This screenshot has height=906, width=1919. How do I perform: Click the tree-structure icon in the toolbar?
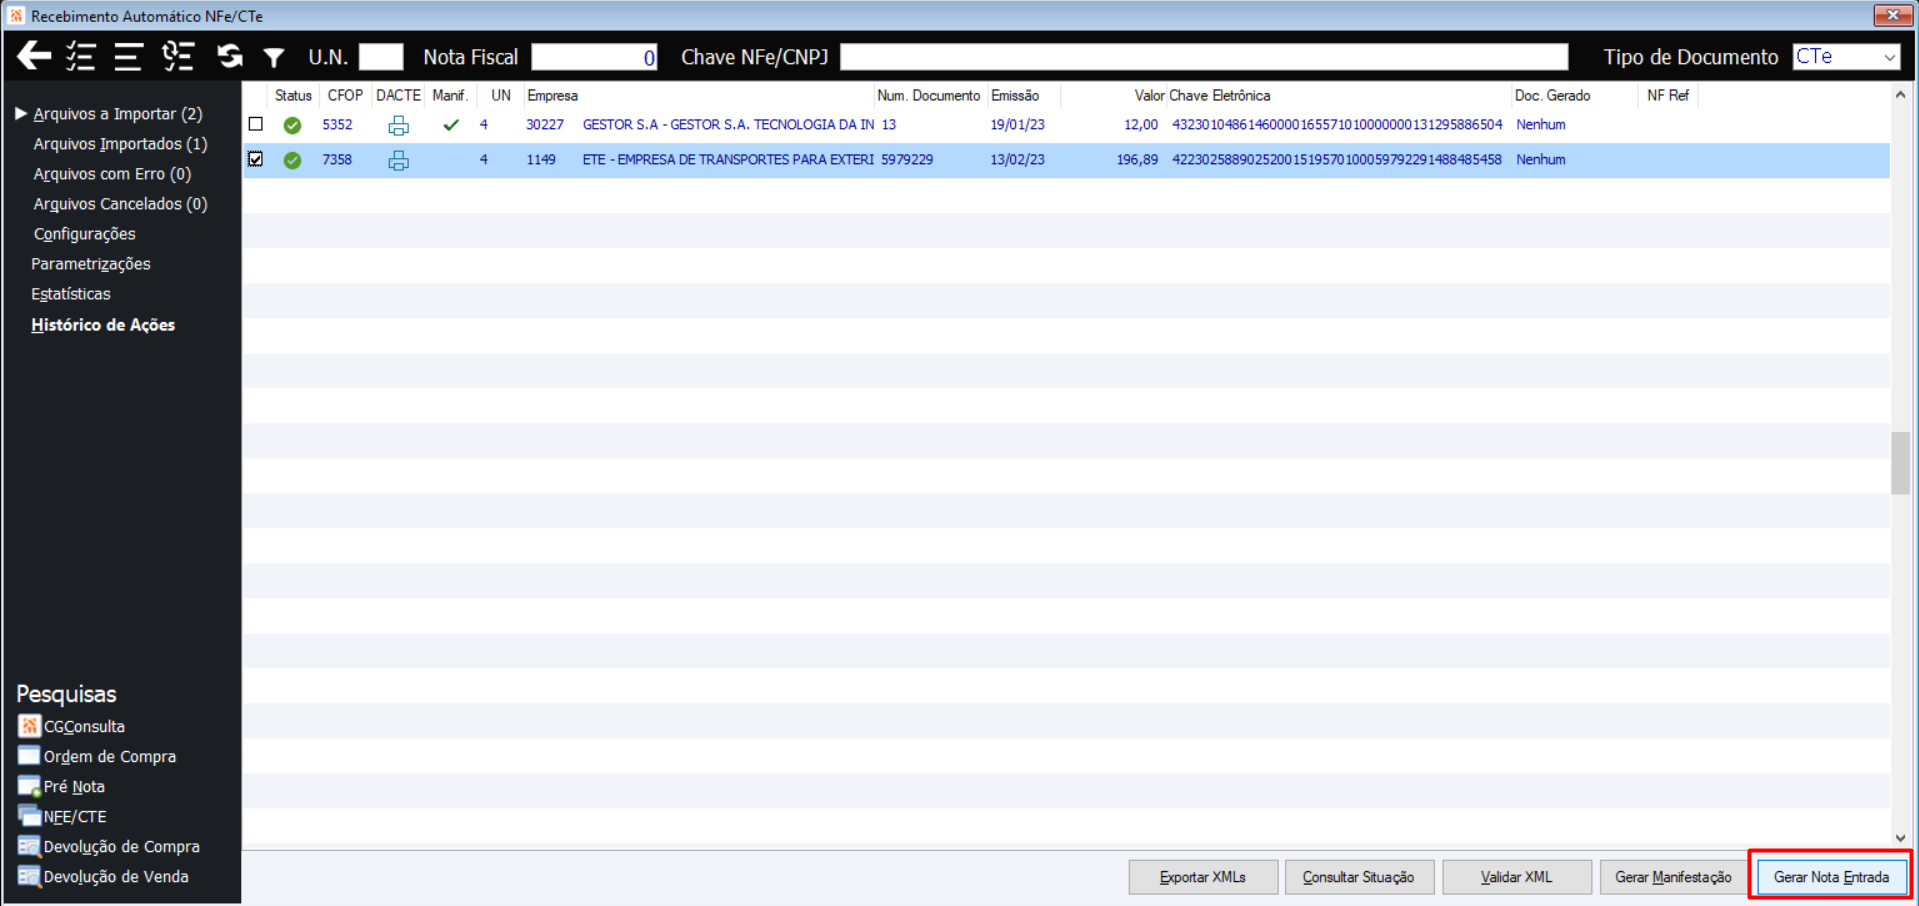coord(178,56)
